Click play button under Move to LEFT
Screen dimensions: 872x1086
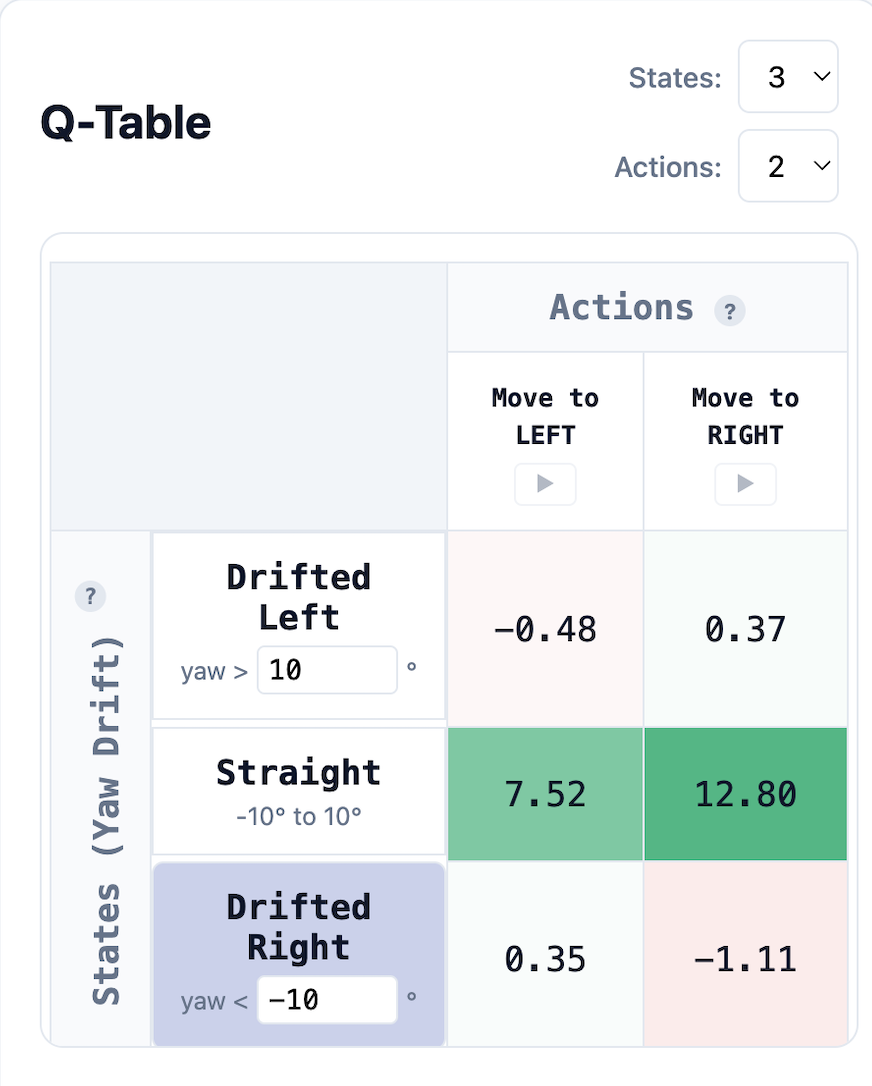(x=545, y=483)
